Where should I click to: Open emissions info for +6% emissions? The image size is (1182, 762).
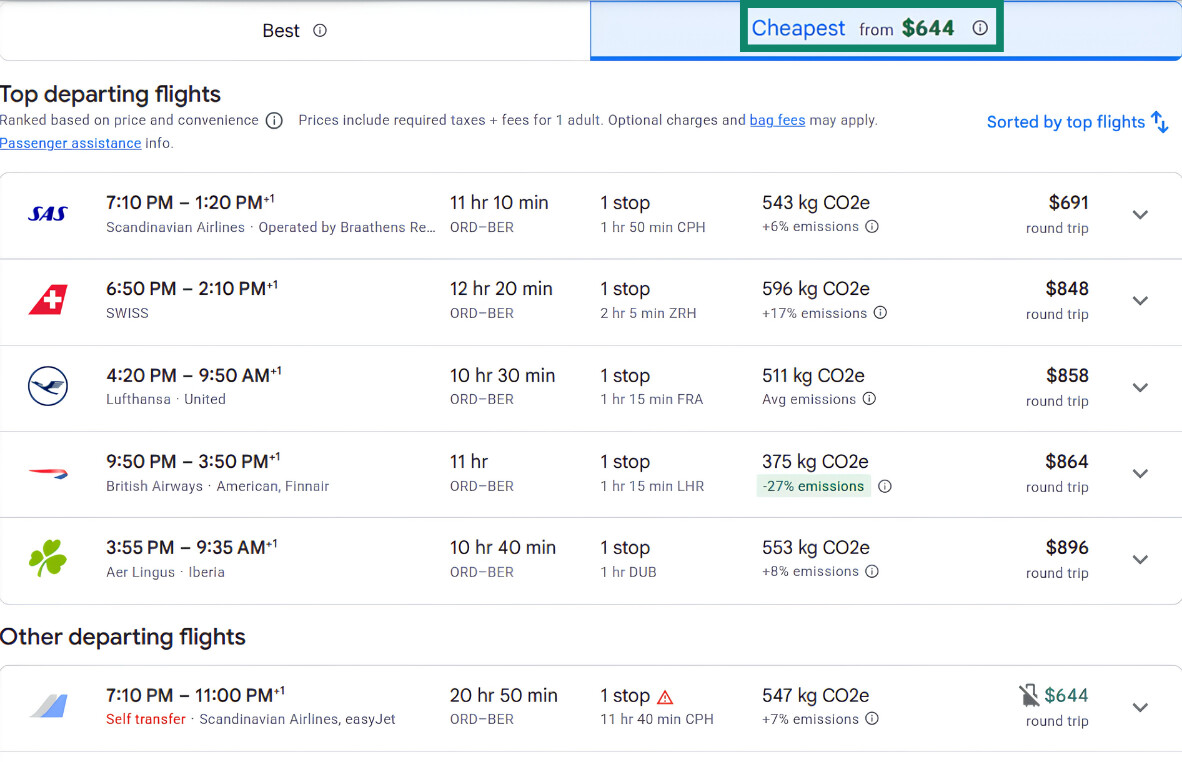[872, 227]
